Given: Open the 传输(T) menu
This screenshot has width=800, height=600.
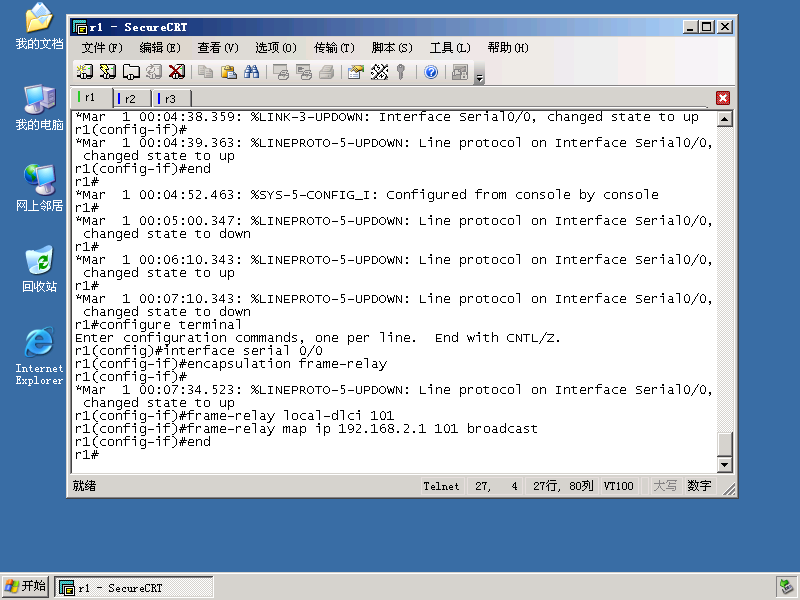Looking at the screenshot, I should pos(334,48).
